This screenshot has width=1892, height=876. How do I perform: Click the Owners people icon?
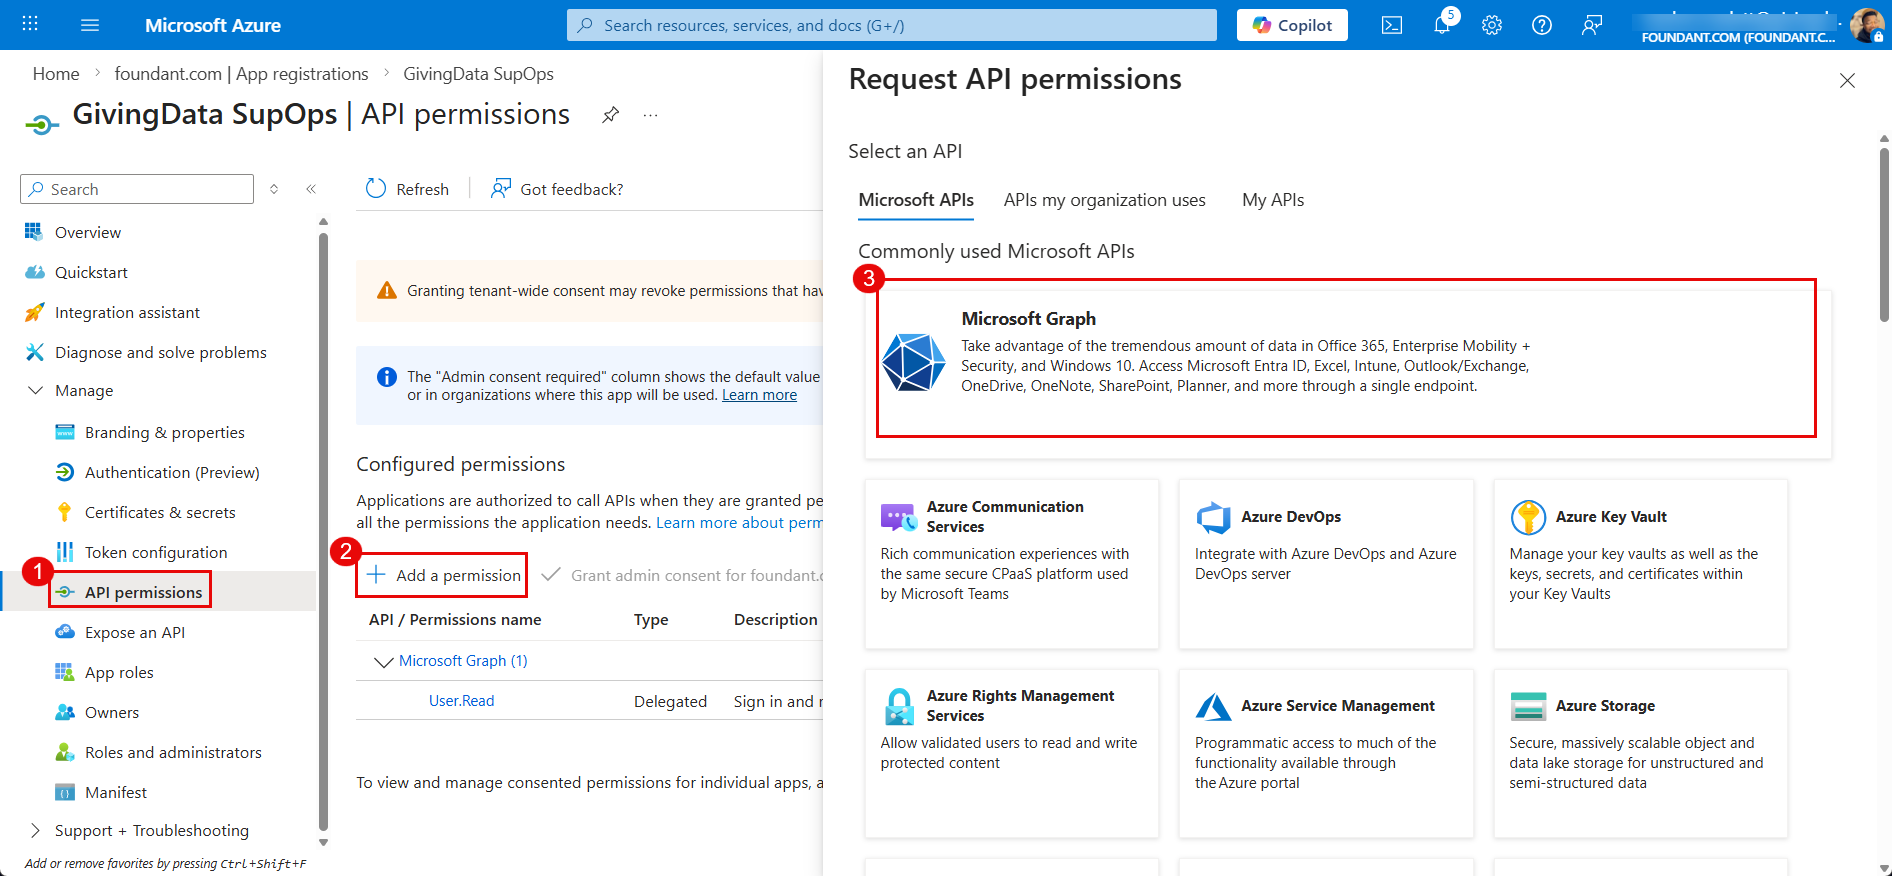(x=65, y=712)
